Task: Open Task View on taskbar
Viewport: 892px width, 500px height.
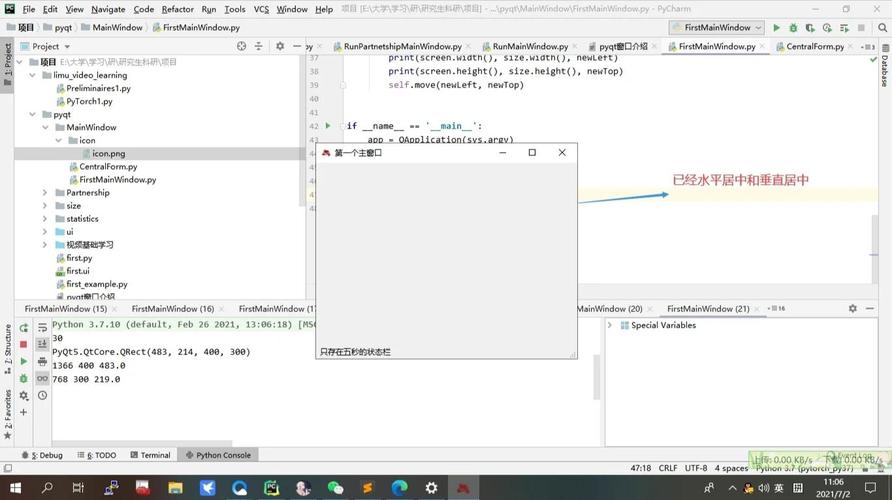Action: (x=79, y=487)
